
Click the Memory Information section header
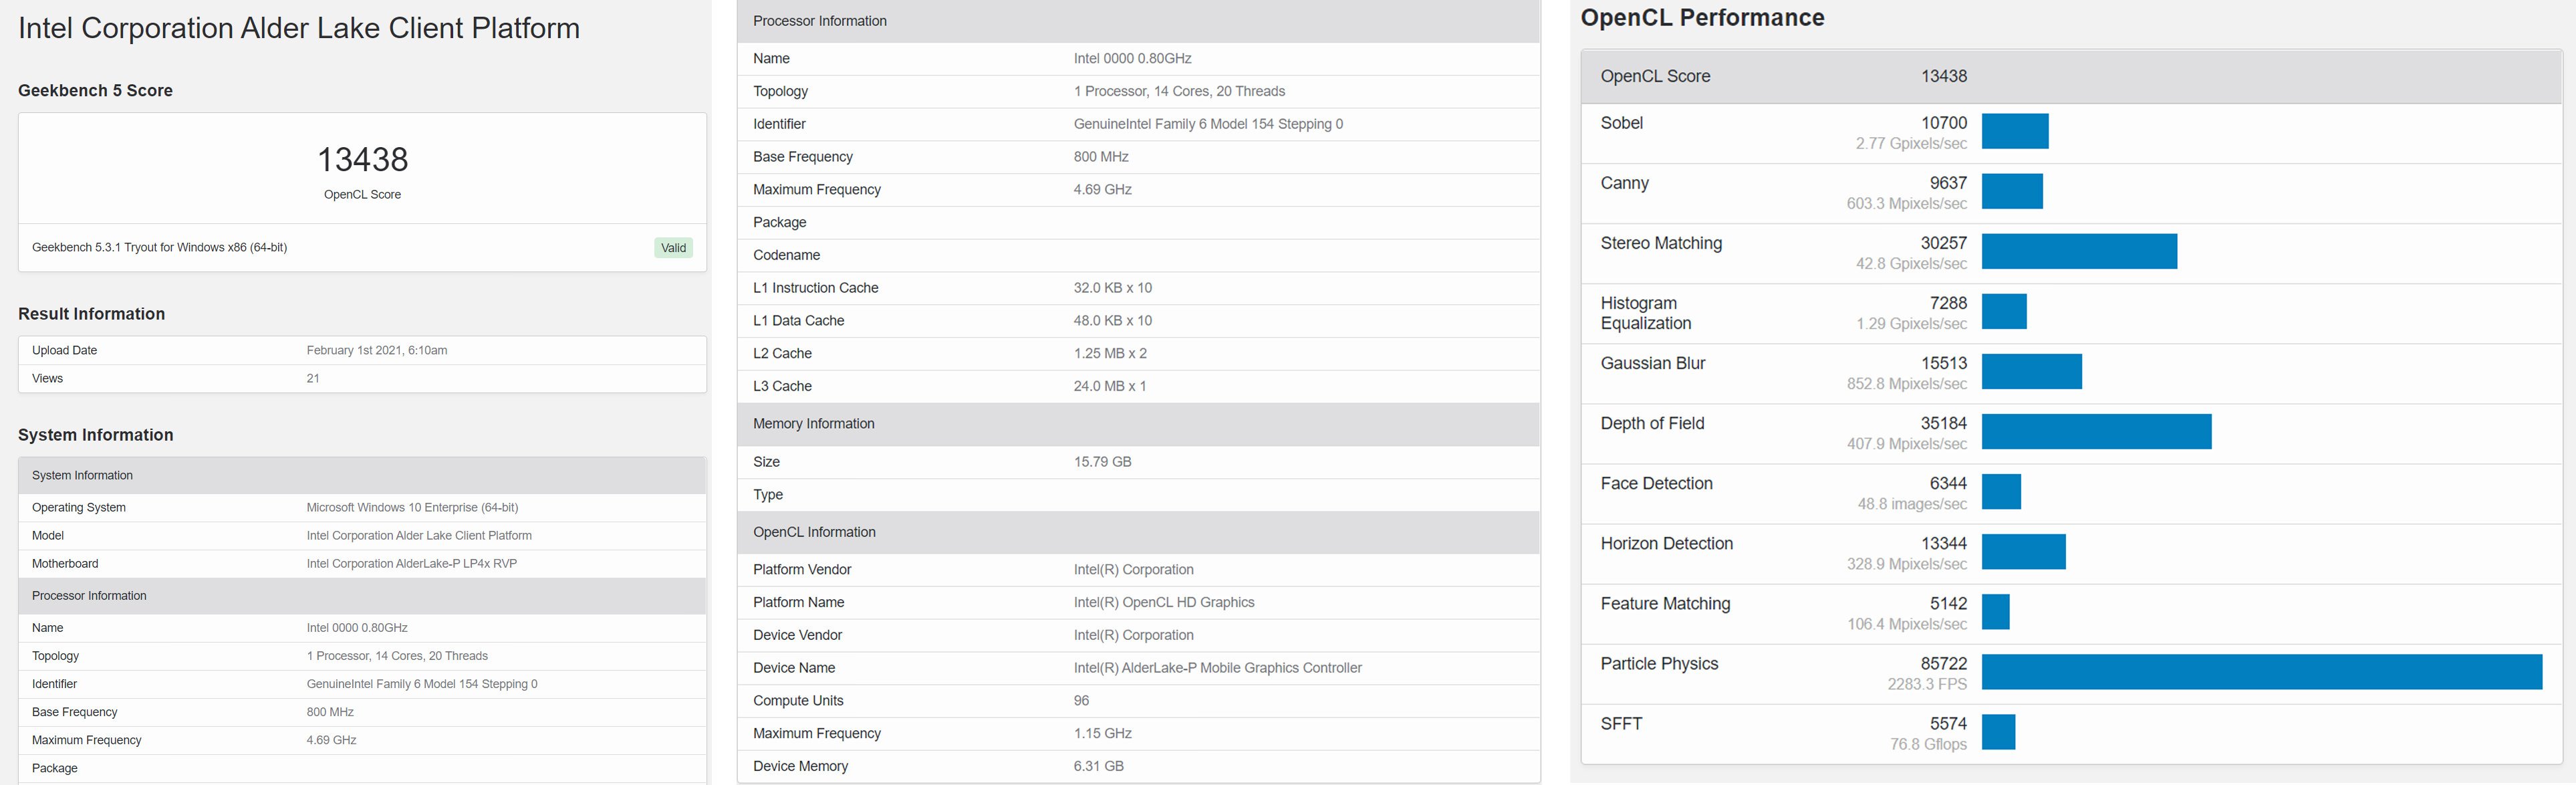click(x=1138, y=424)
